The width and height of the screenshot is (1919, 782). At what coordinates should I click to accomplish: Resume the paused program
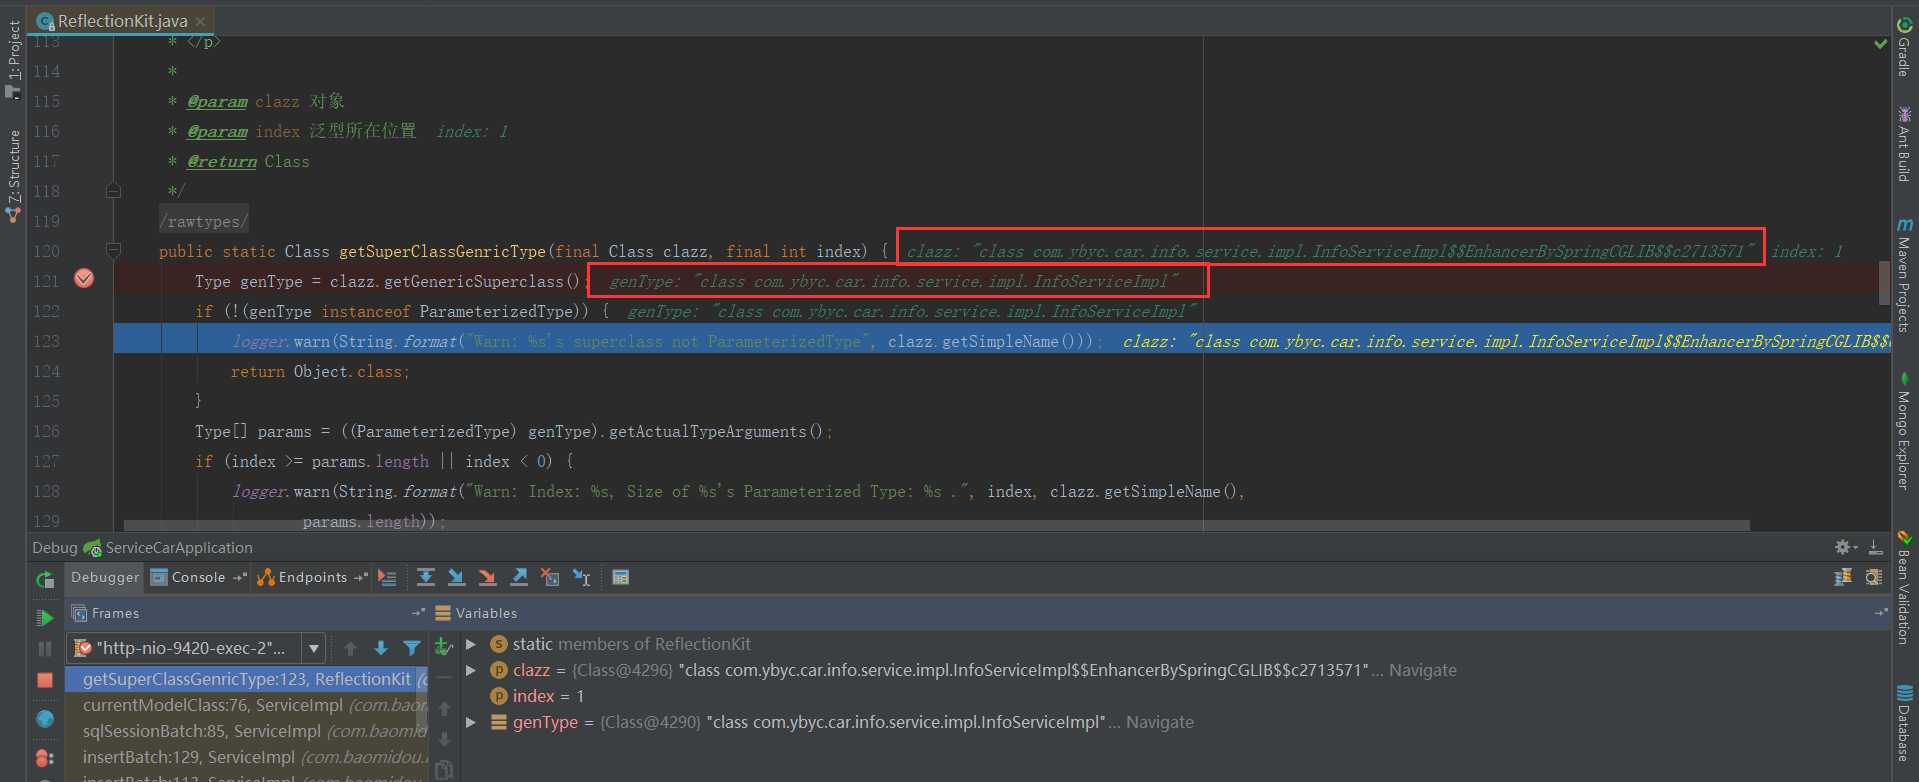[x=45, y=618]
